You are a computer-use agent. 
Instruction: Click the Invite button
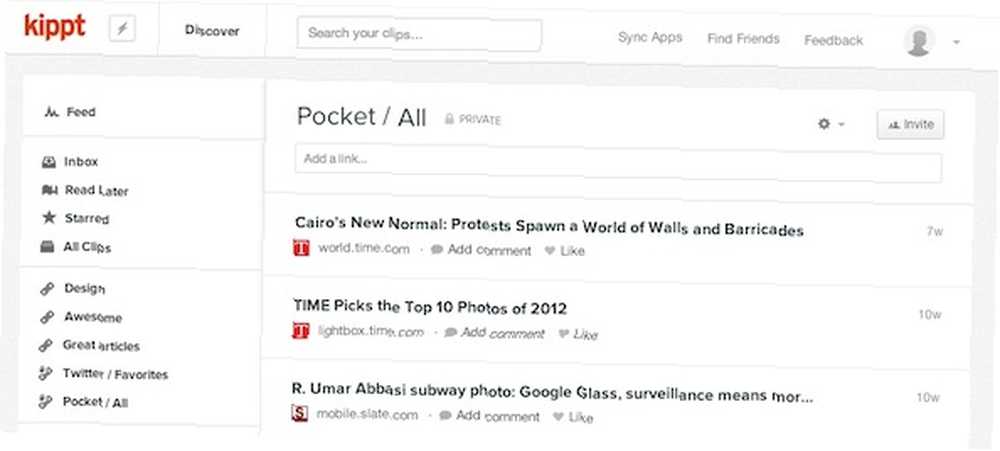tap(911, 124)
